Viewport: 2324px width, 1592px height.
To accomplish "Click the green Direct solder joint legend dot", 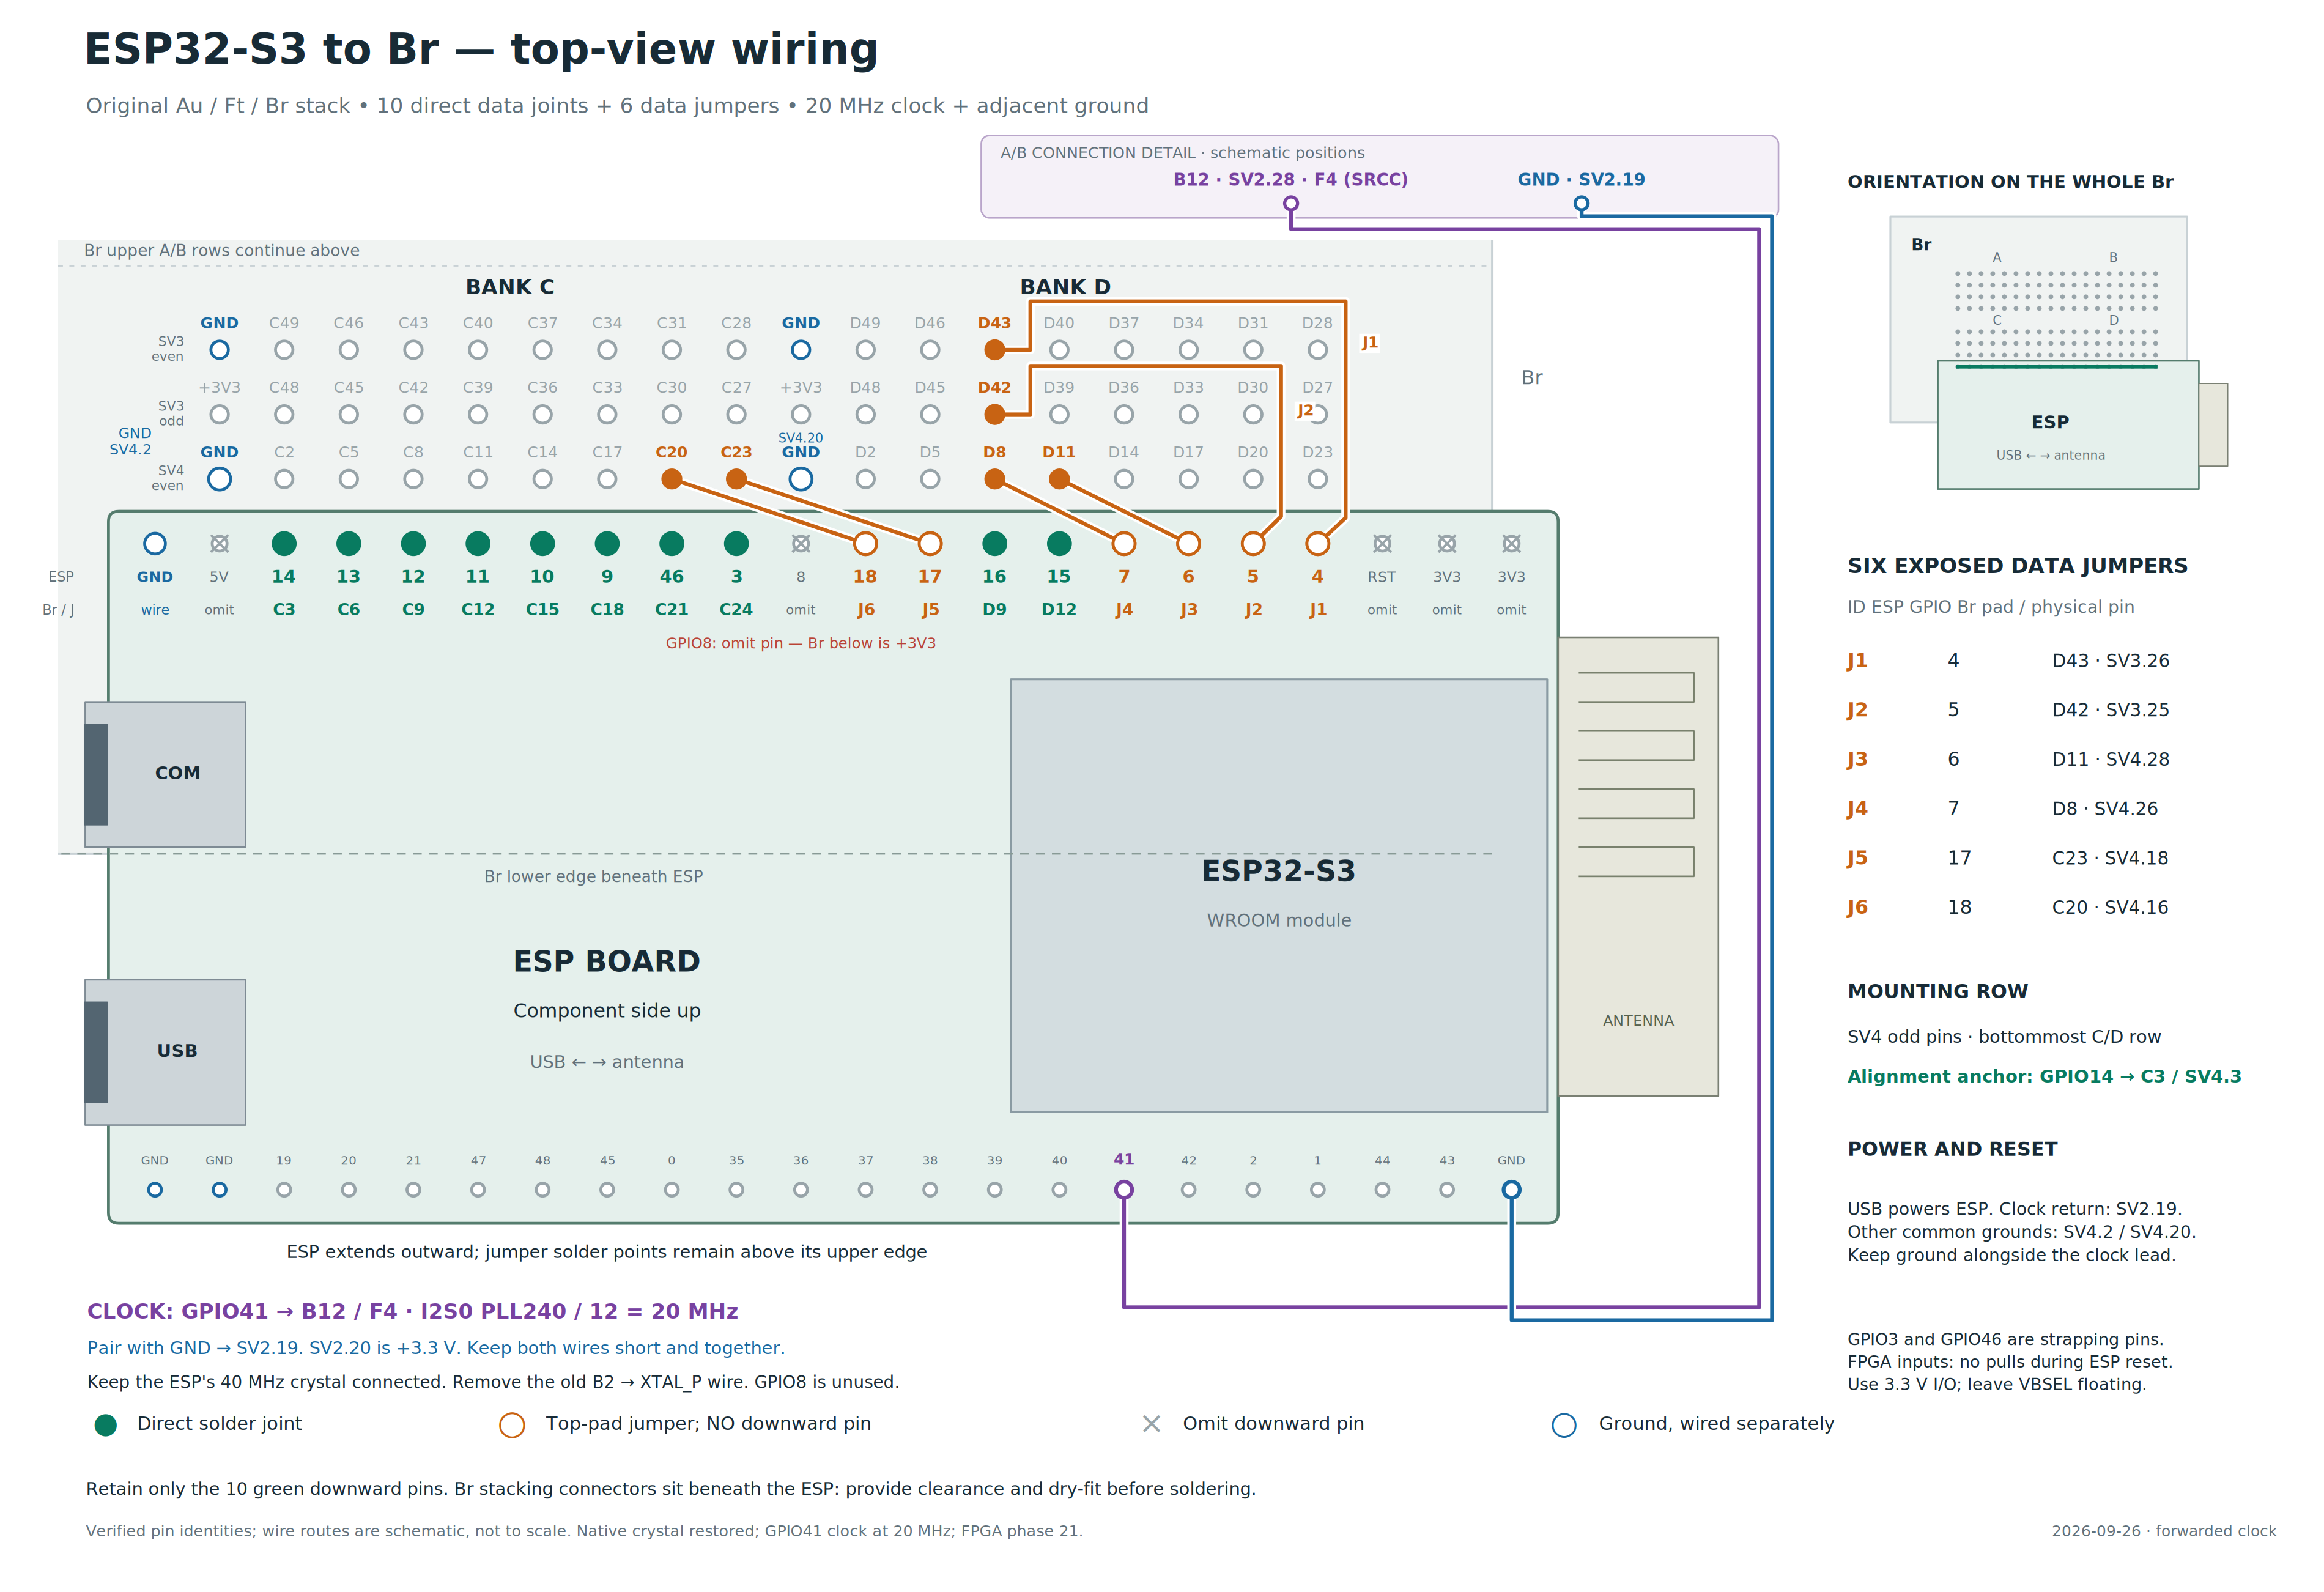I will [105, 1425].
